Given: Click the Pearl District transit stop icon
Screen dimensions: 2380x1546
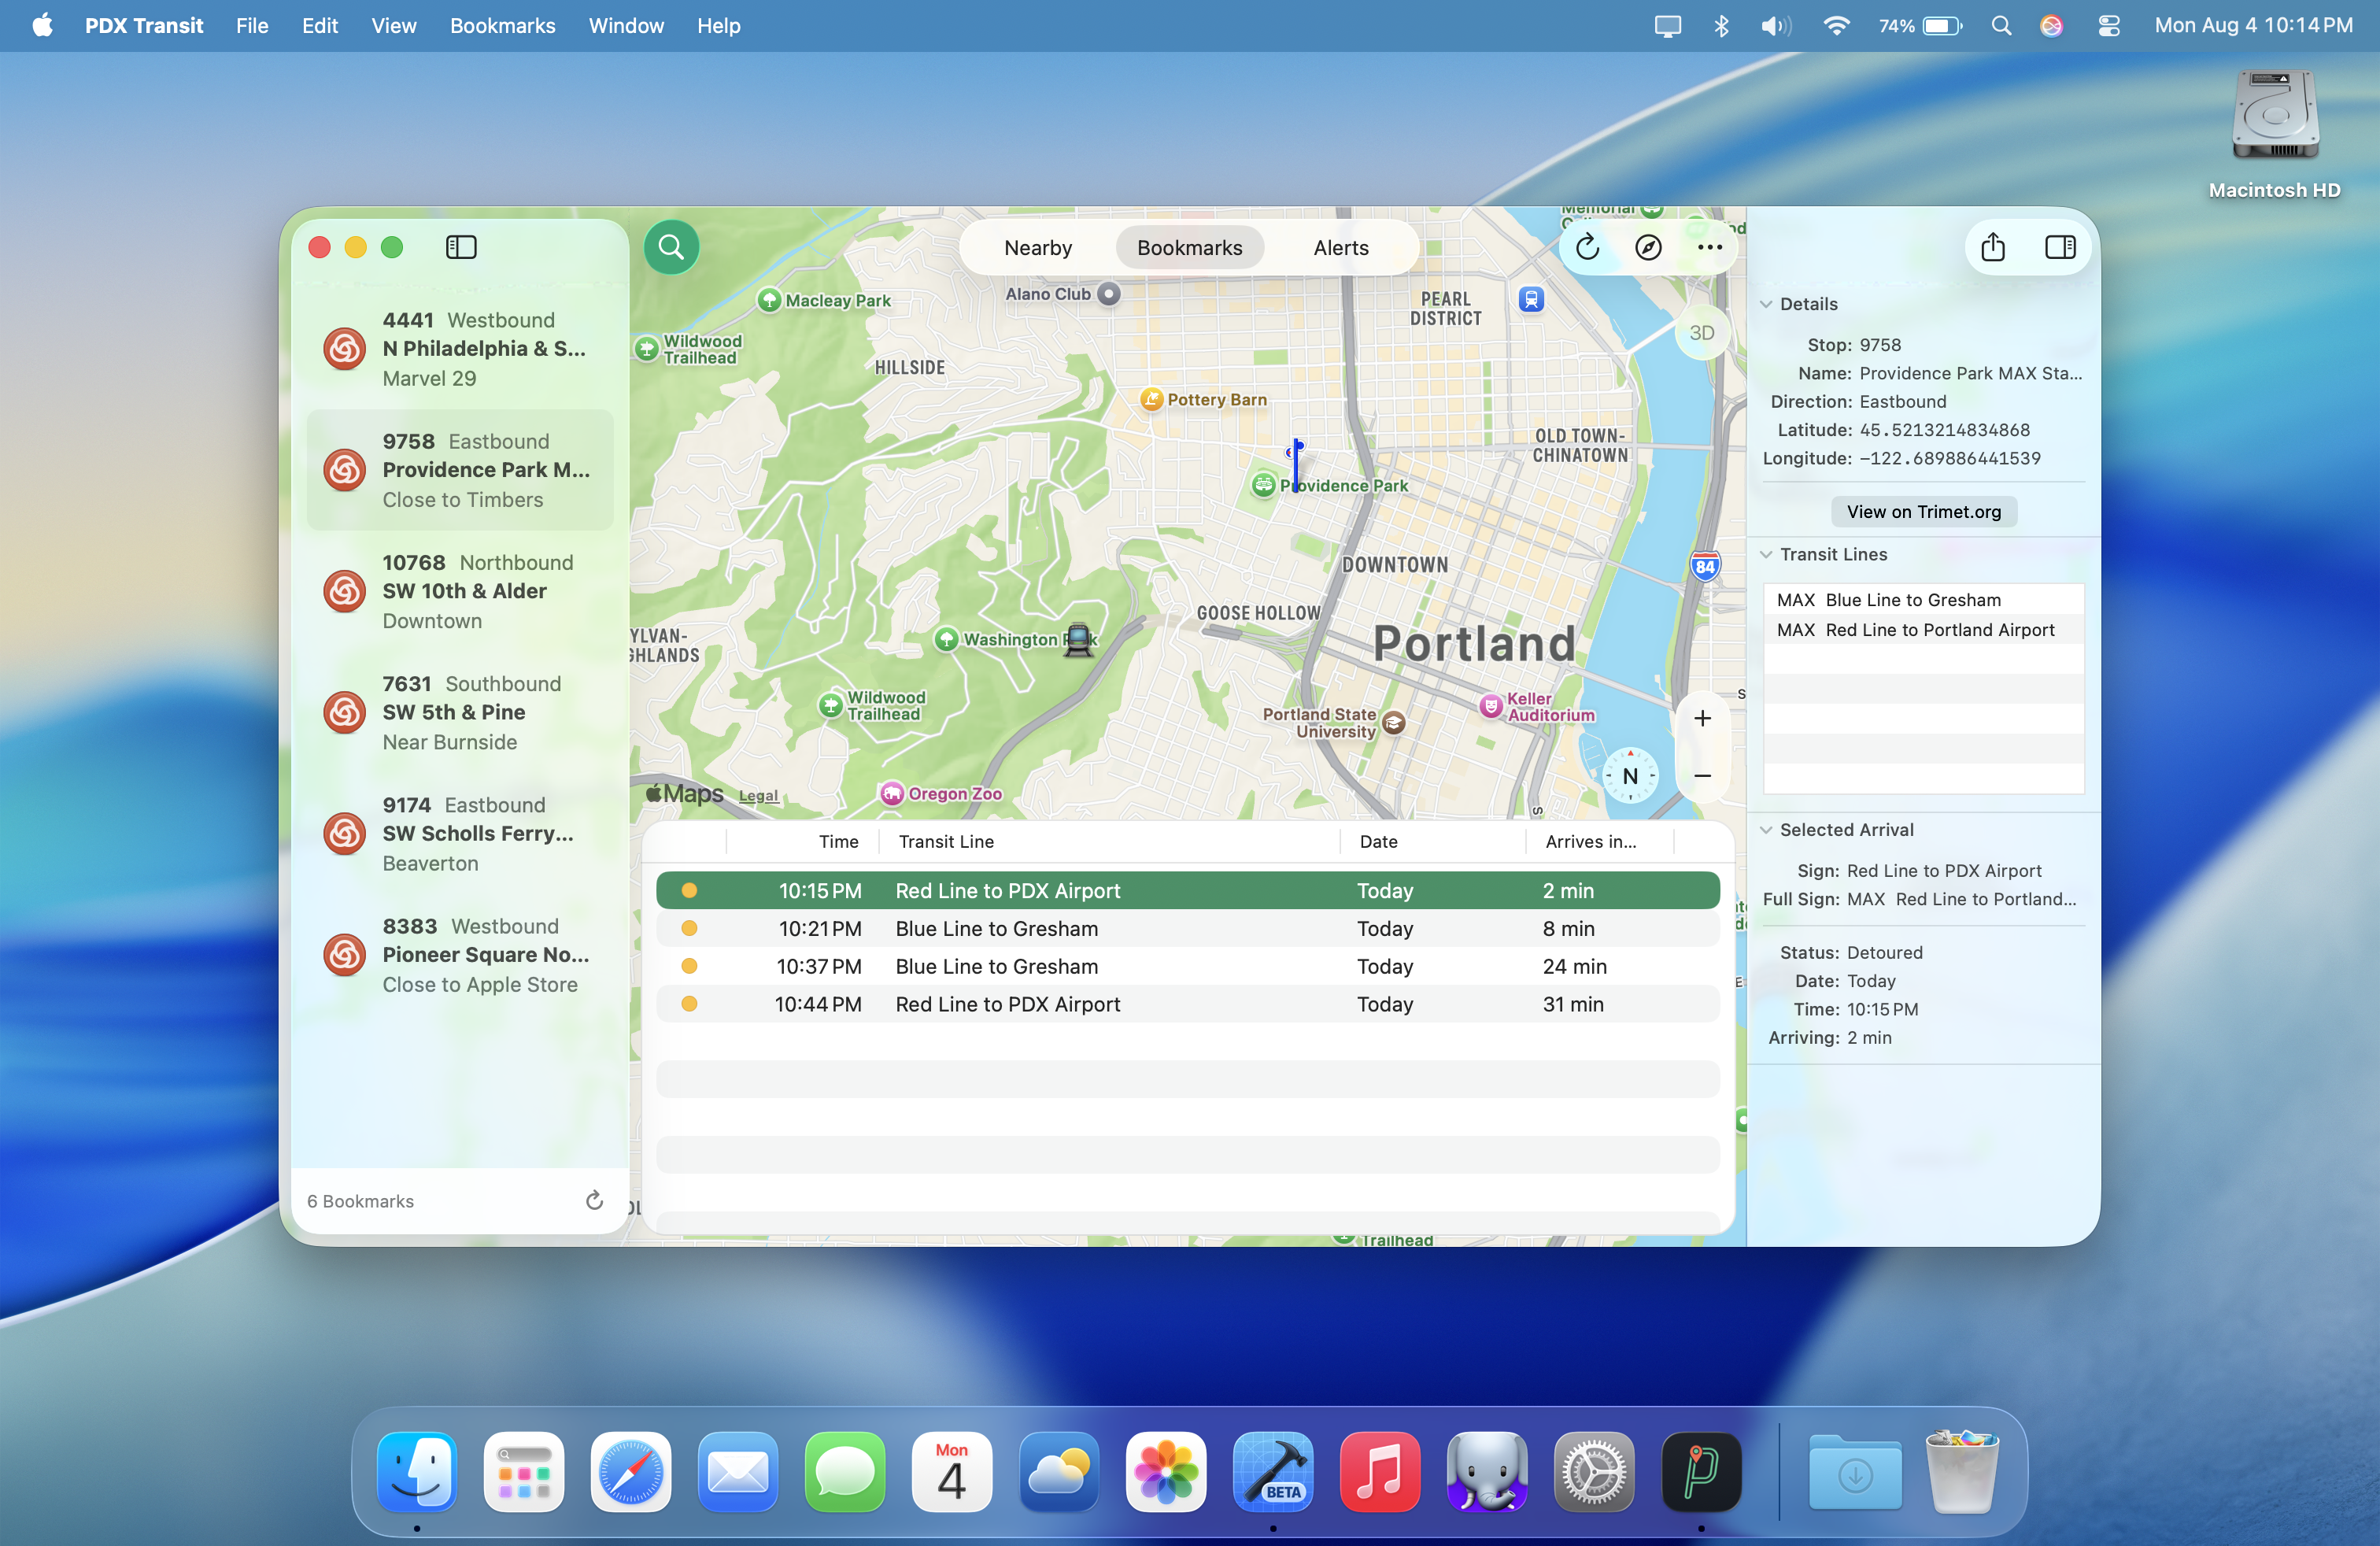Looking at the screenshot, I should (x=1531, y=299).
